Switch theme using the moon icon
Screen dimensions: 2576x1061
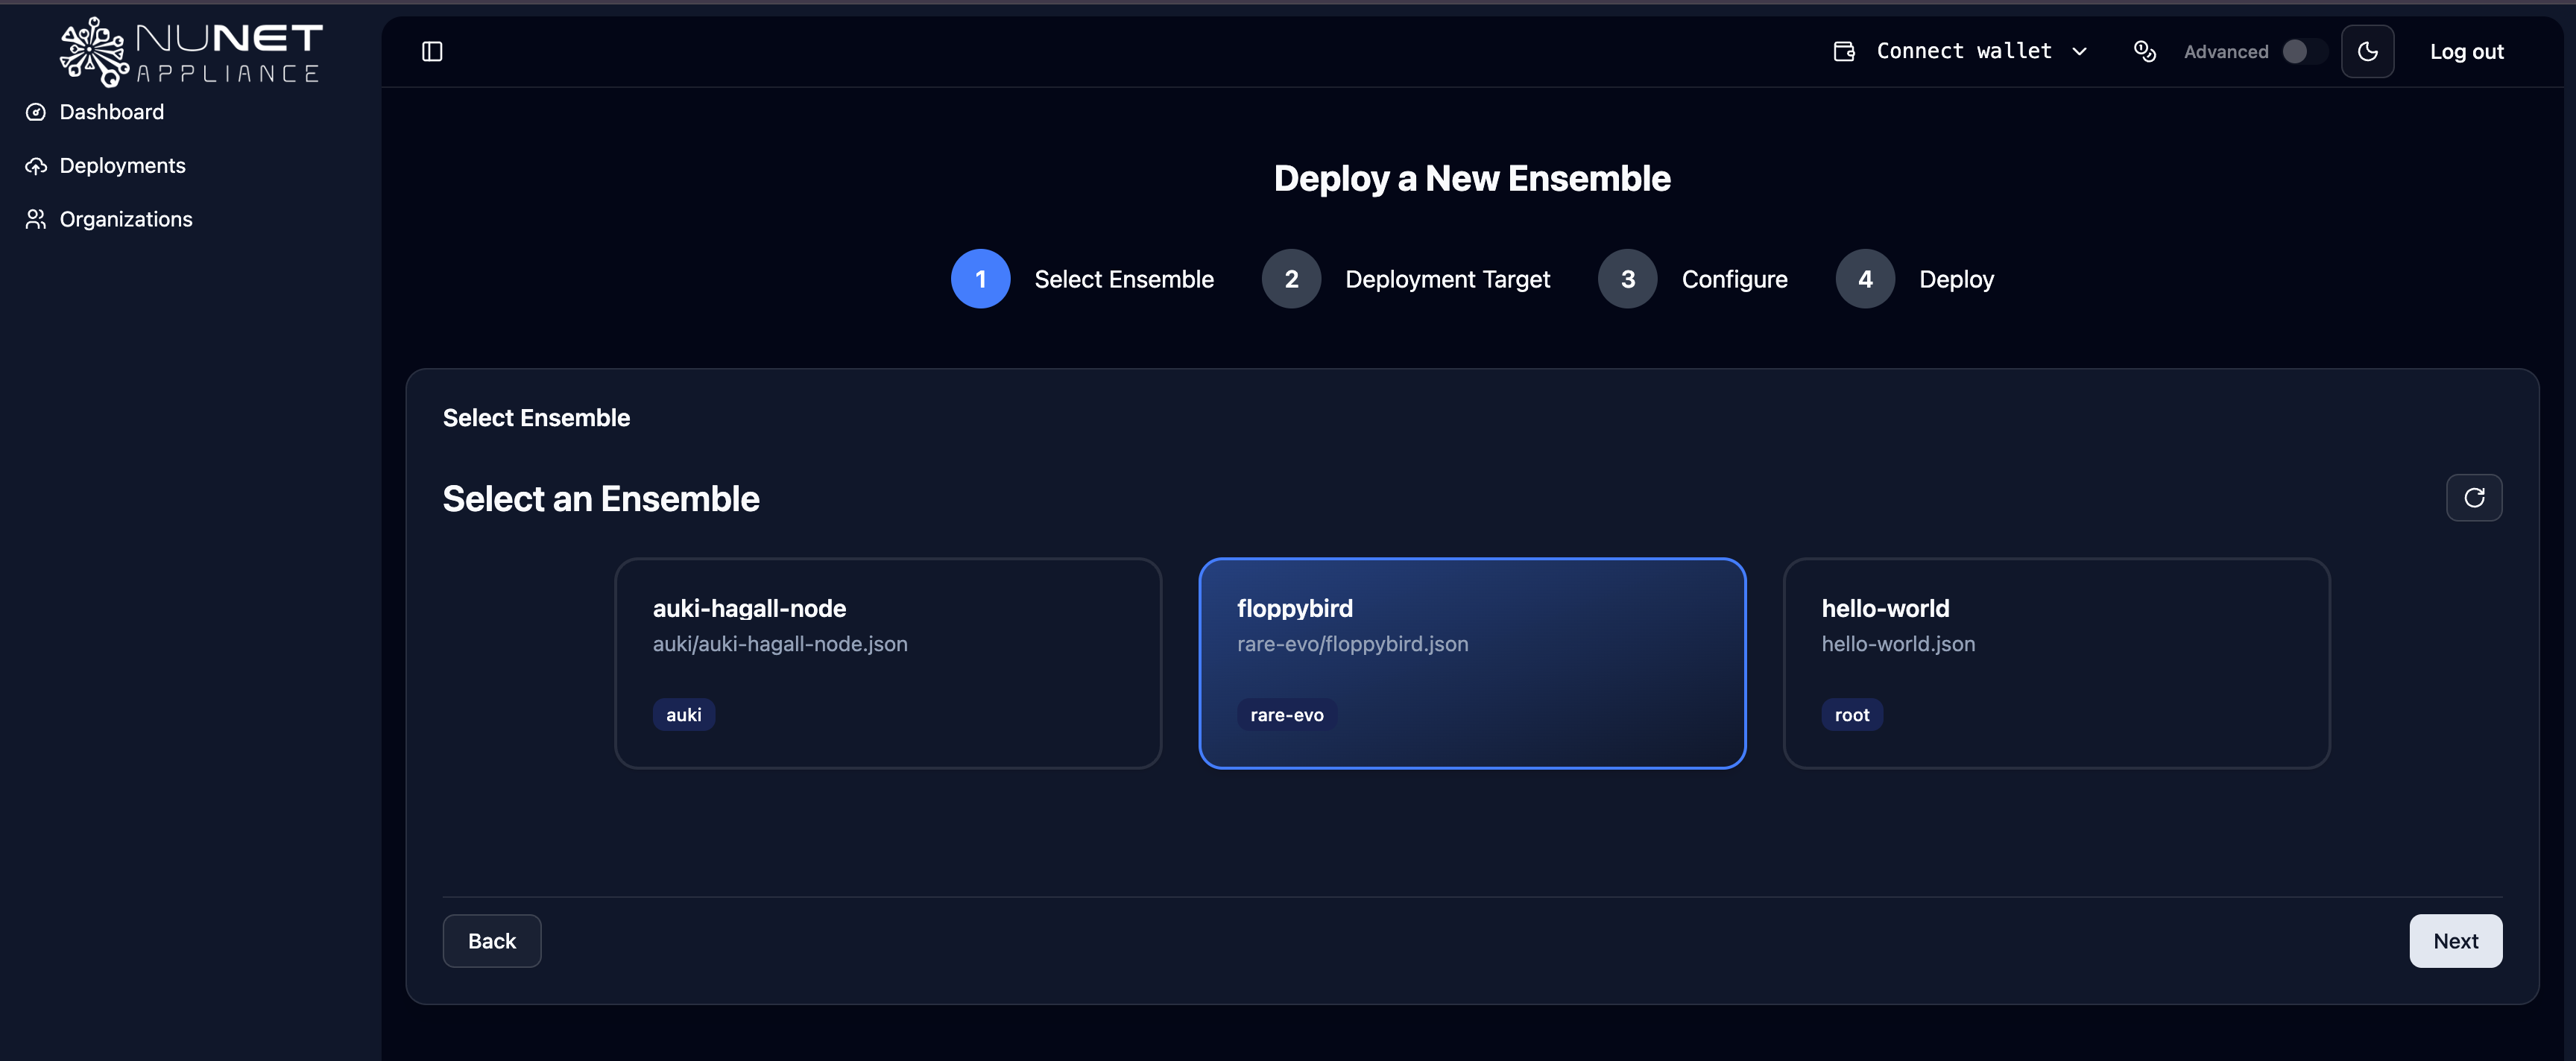click(x=2368, y=51)
